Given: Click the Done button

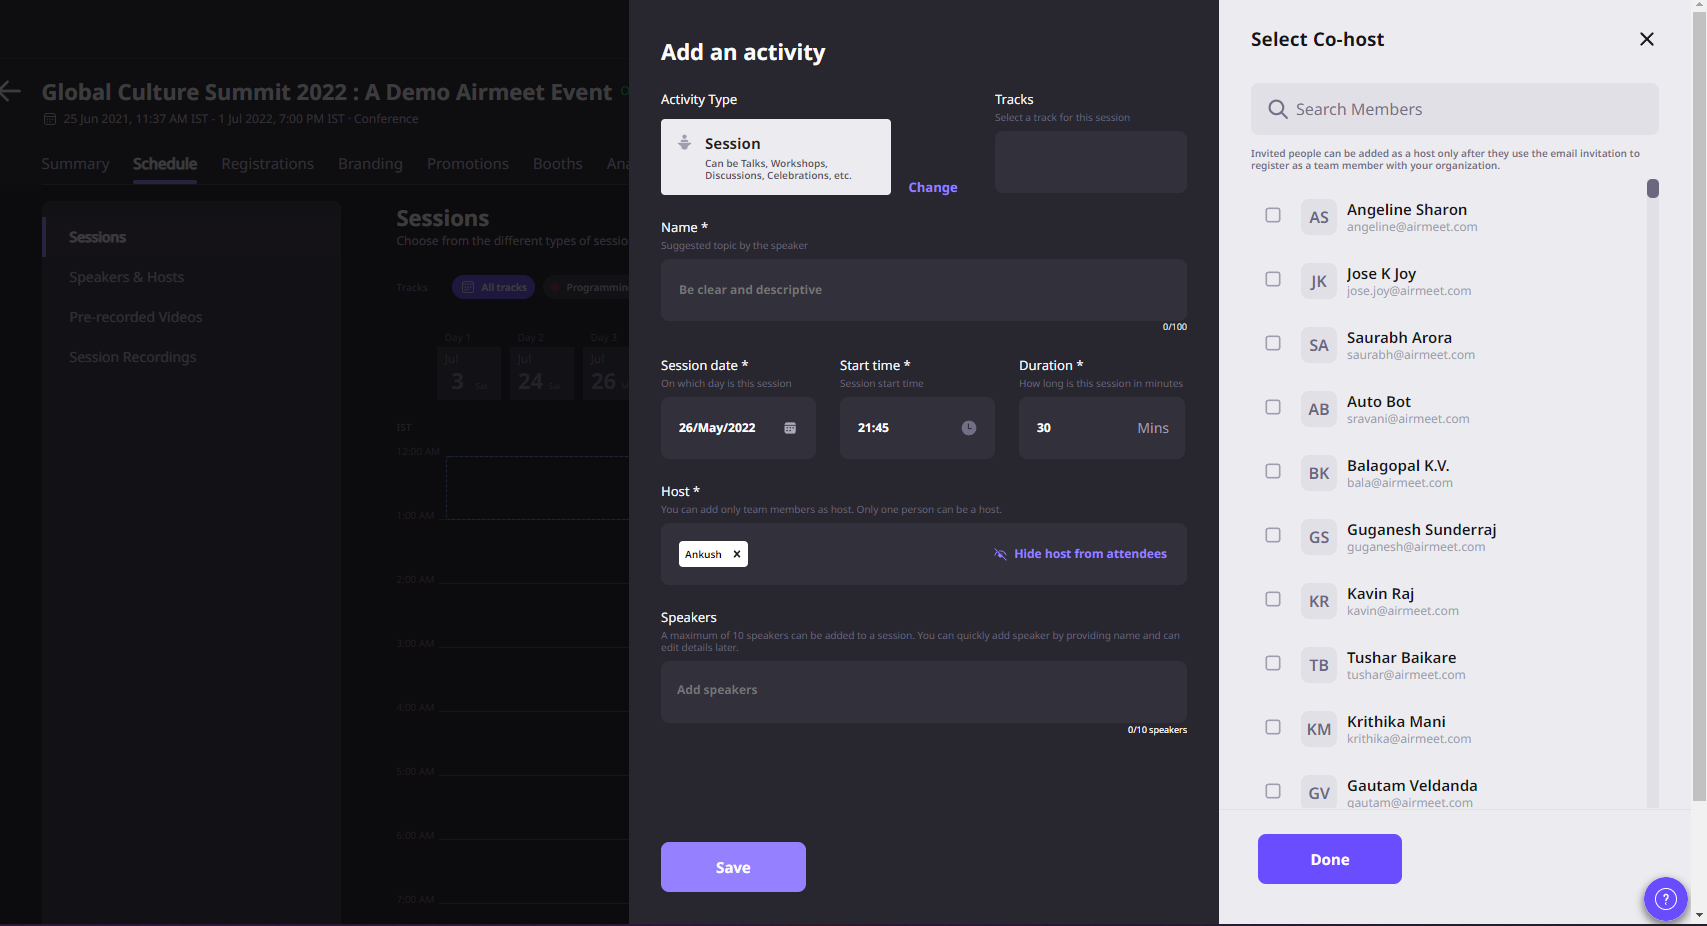Looking at the screenshot, I should (x=1330, y=859).
